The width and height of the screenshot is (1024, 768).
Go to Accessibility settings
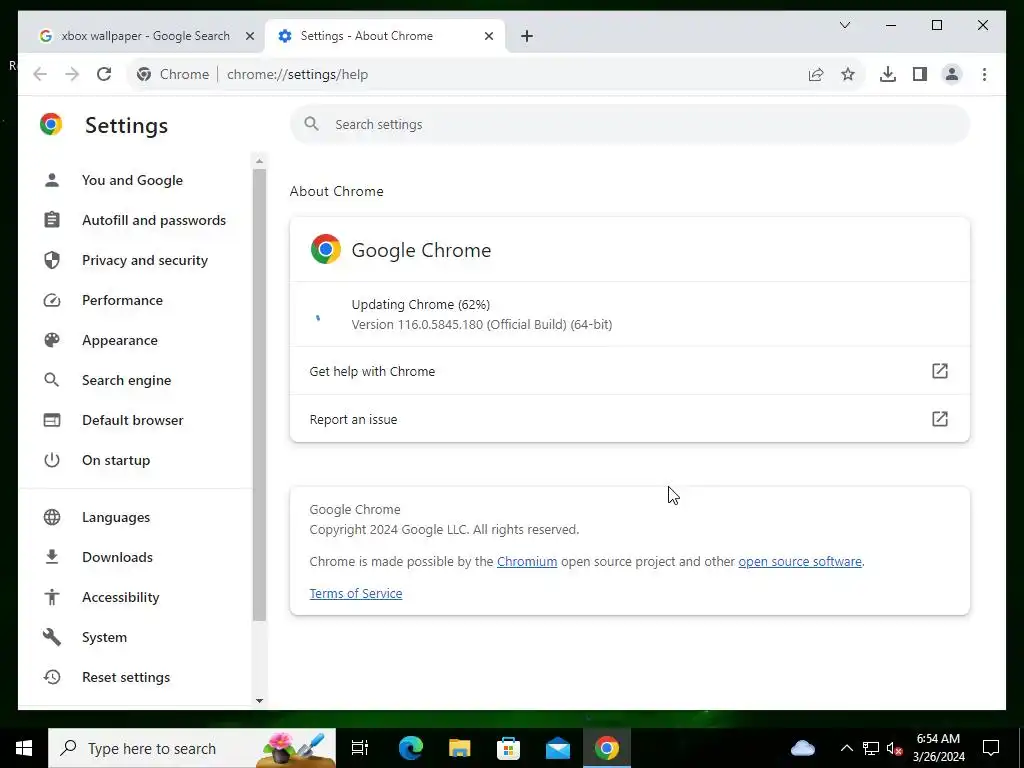click(121, 597)
